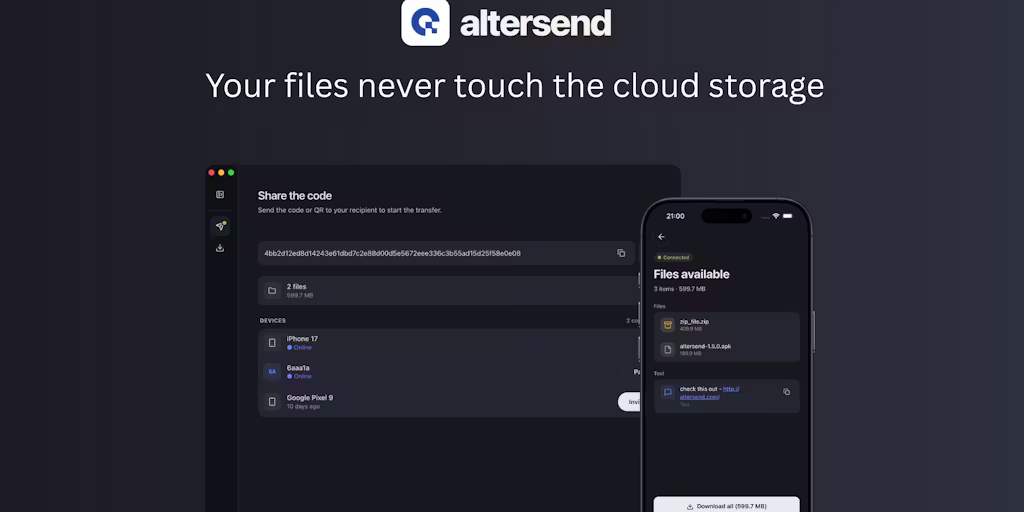Select the Send paper-plane sidebar icon
This screenshot has height=512, width=1024.
220,226
